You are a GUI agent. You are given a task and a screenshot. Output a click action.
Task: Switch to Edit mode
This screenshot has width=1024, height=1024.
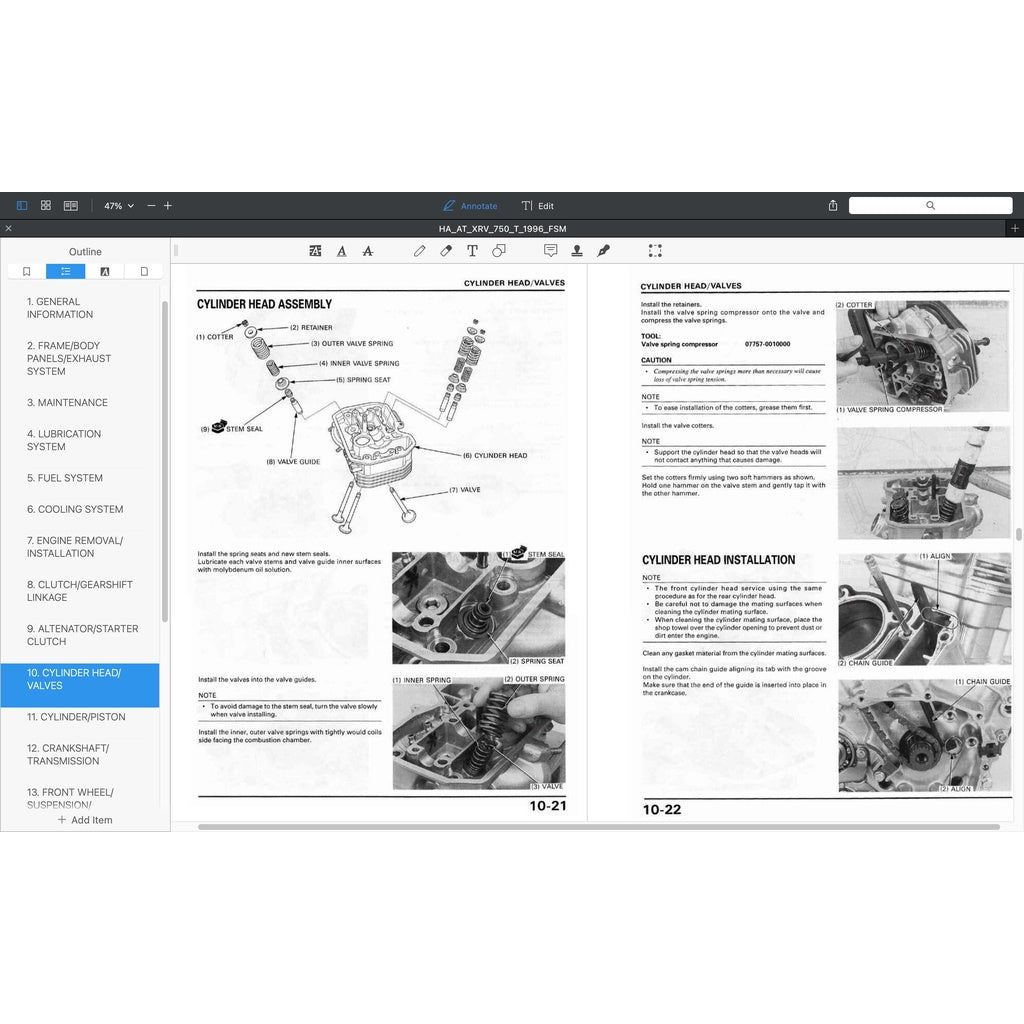[538, 206]
